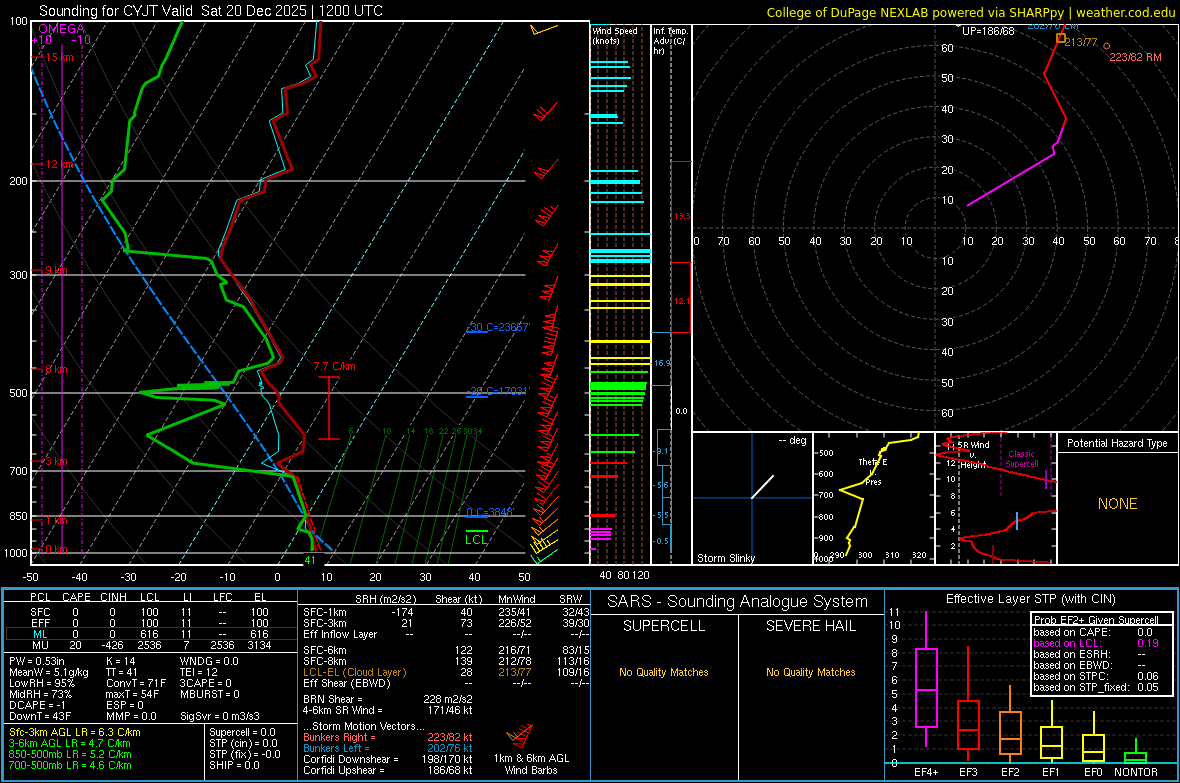Select the 'Eff Shear (EBWD)' row
The width and height of the screenshot is (1180, 783).
[446, 684]
